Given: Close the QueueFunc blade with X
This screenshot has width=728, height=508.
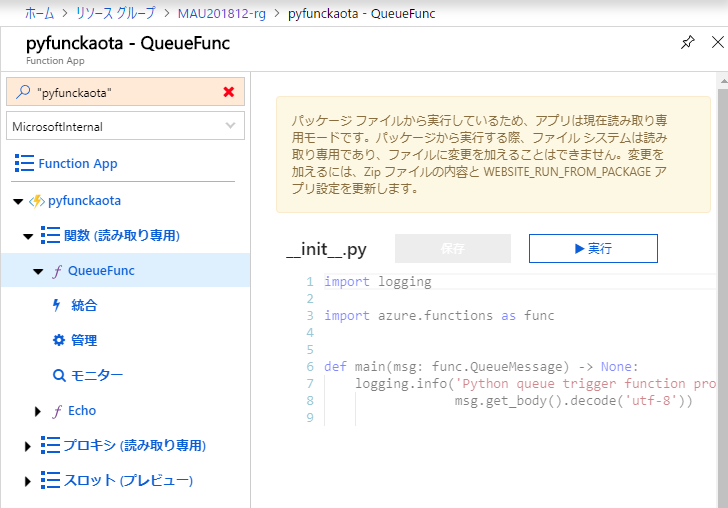Looking at the screenshot, I should [717, 42].
